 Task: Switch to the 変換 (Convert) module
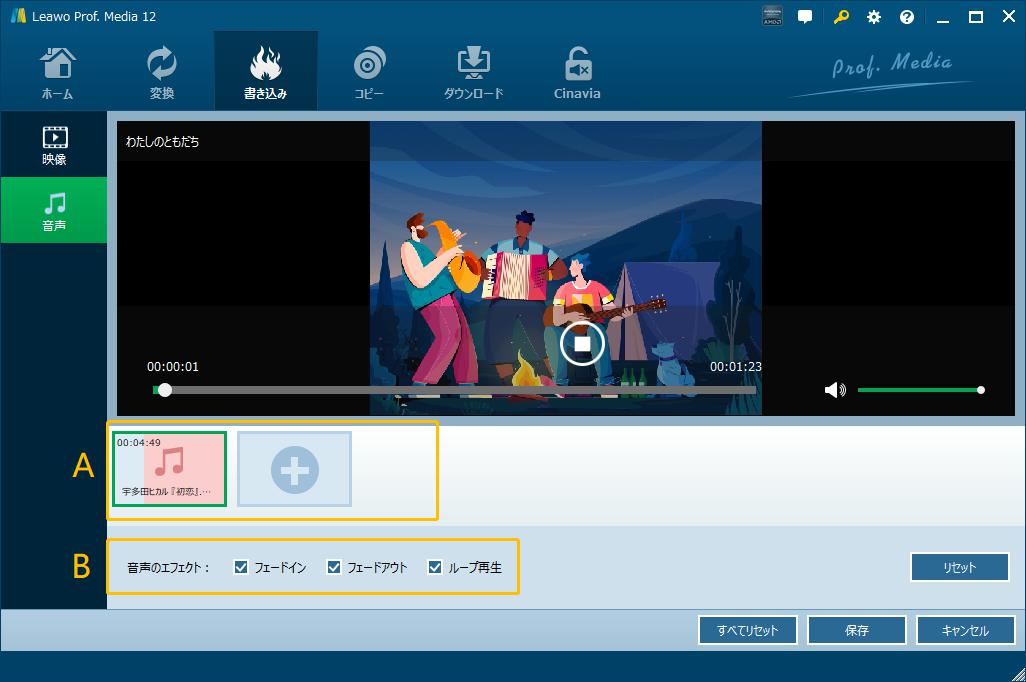coord(162,72)
